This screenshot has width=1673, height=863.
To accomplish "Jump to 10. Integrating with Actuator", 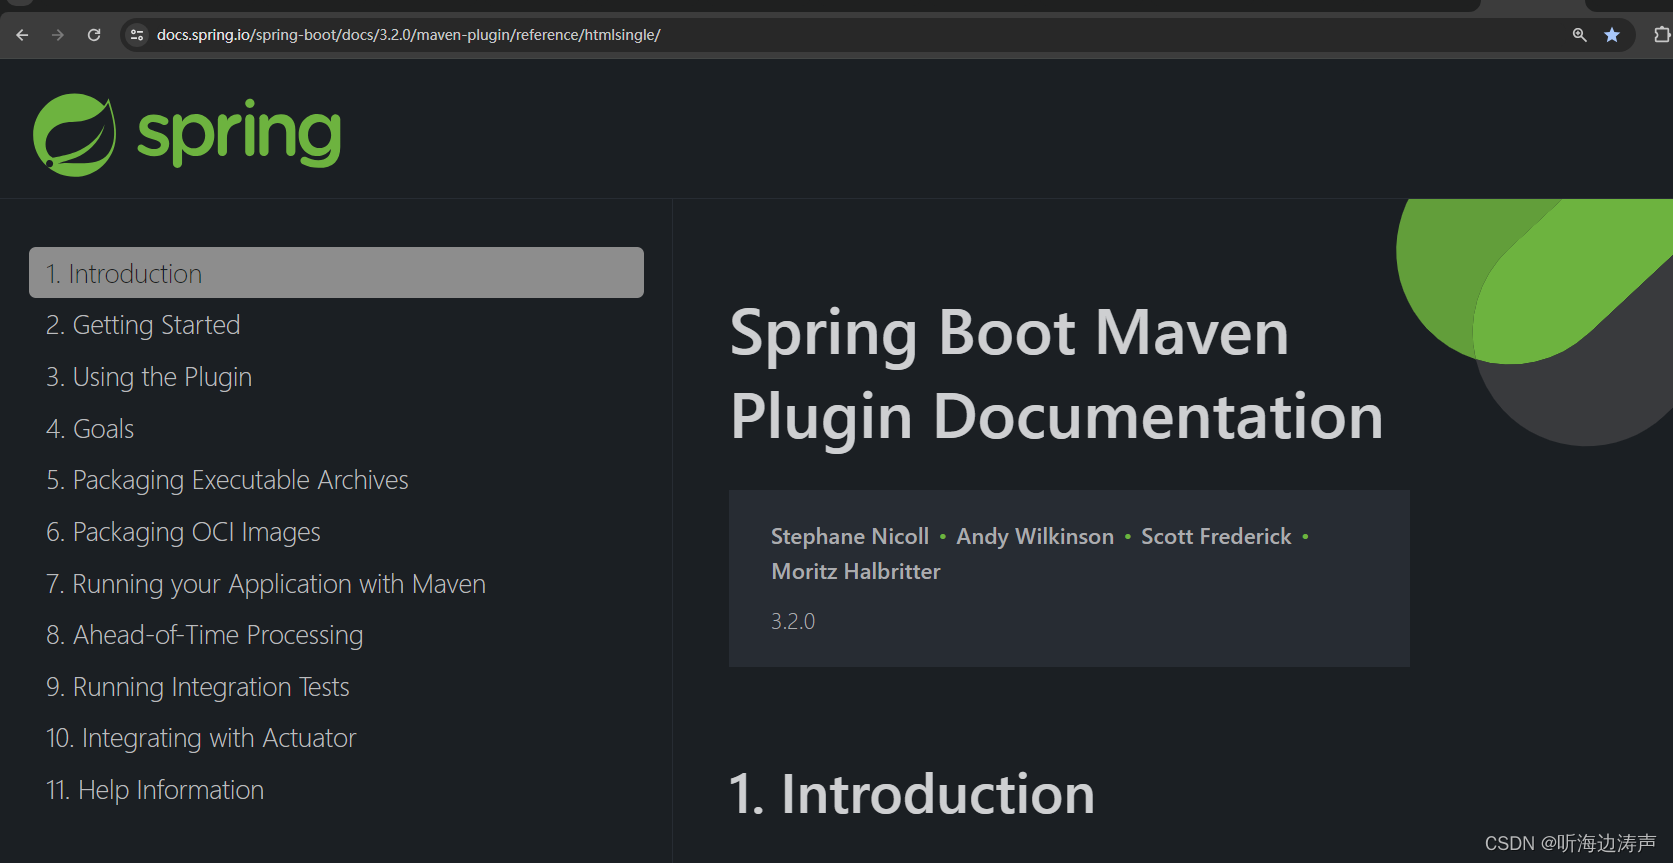I will click(x=201, y=738).
